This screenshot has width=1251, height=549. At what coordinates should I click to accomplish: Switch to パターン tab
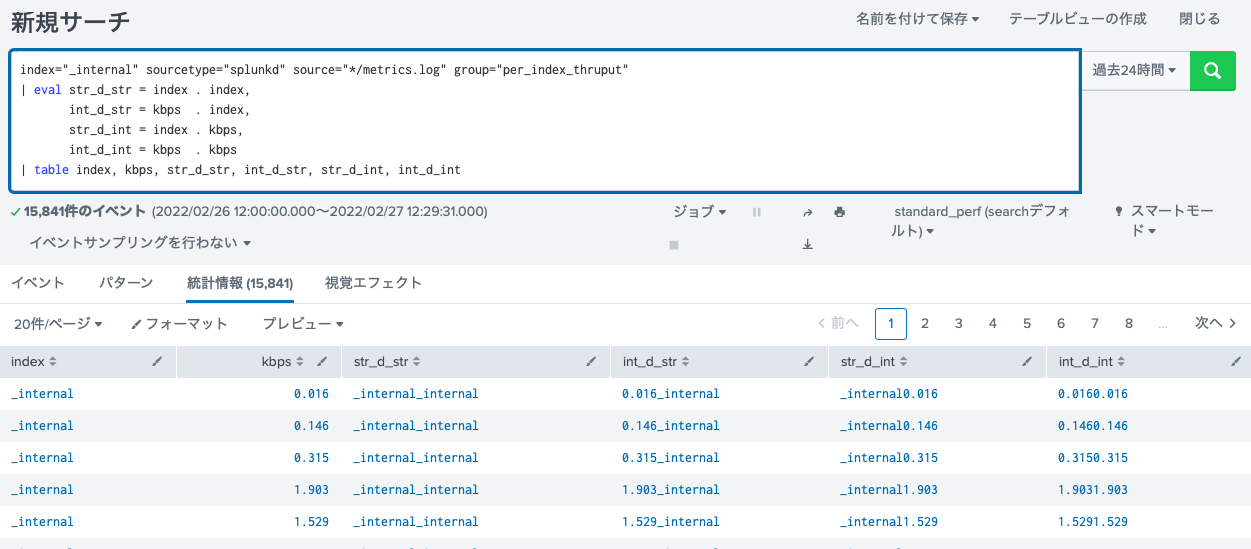point(126,283)
